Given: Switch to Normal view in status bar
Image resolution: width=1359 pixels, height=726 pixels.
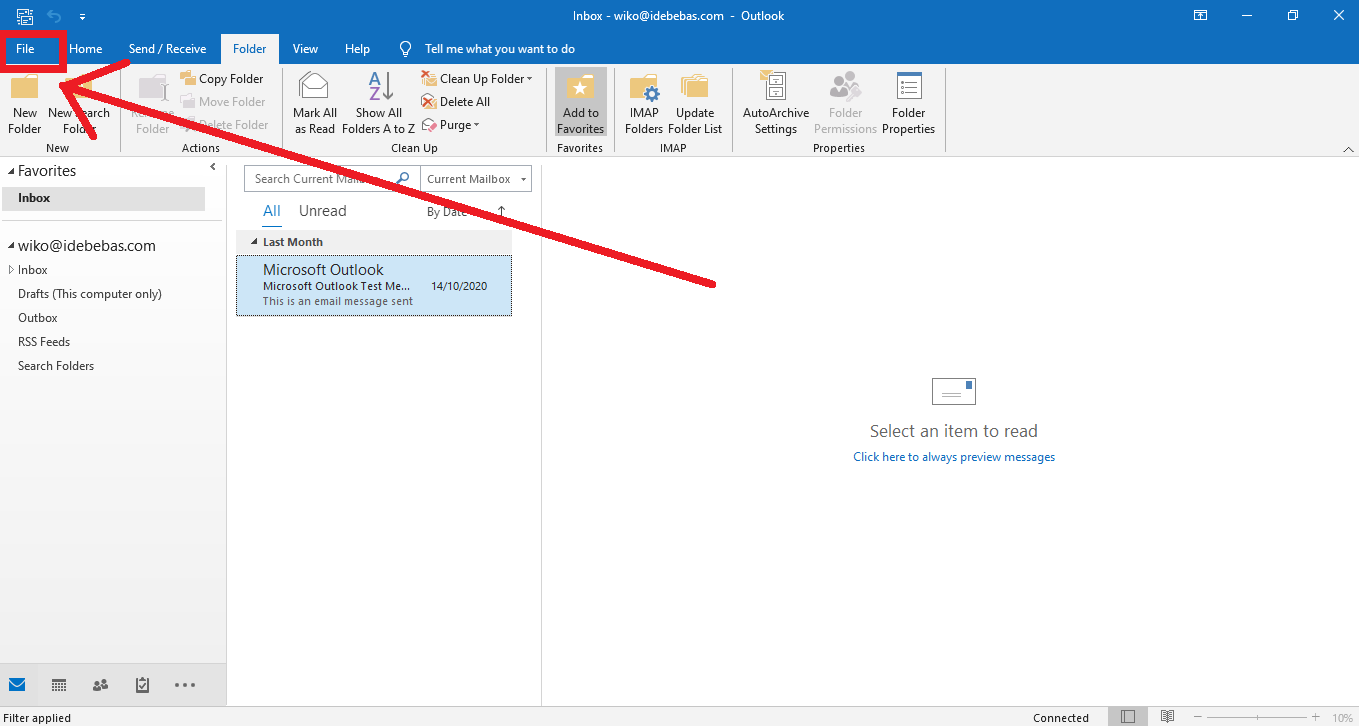Looking at the screenshot, I should [x=1128, y=717].
